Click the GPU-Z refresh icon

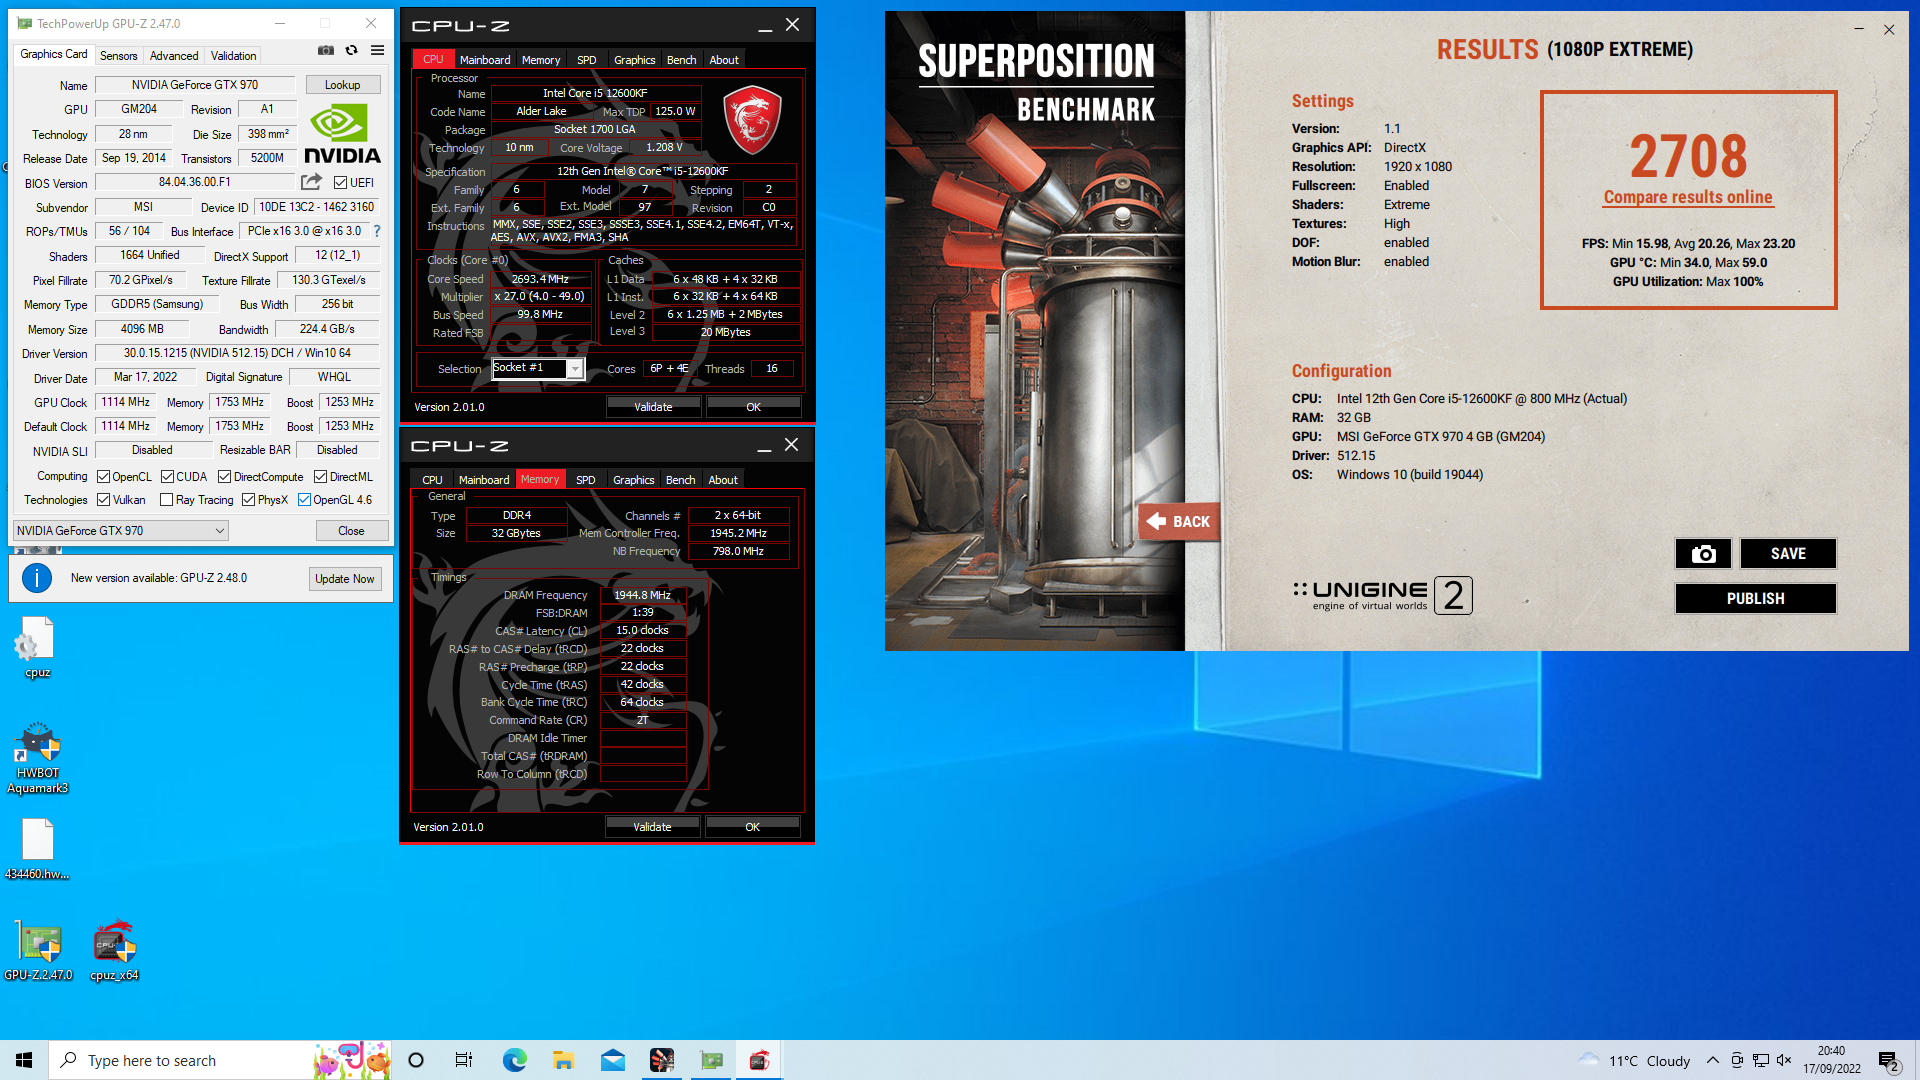351,50
